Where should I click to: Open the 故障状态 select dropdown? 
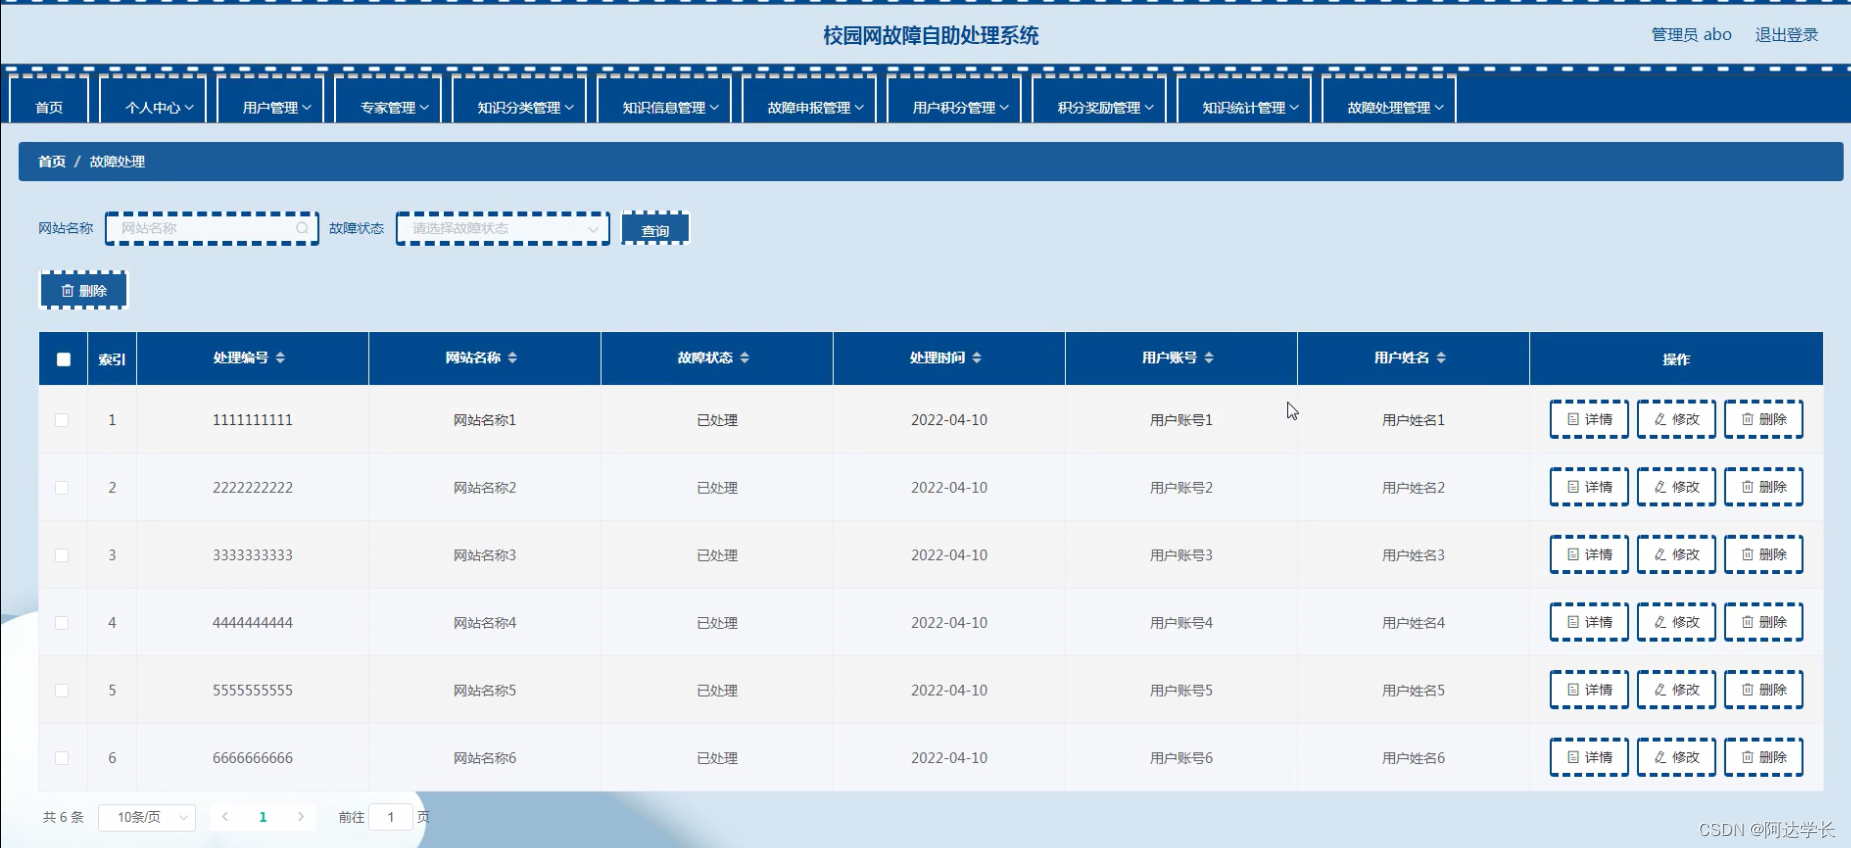click(x=503, y=228)
